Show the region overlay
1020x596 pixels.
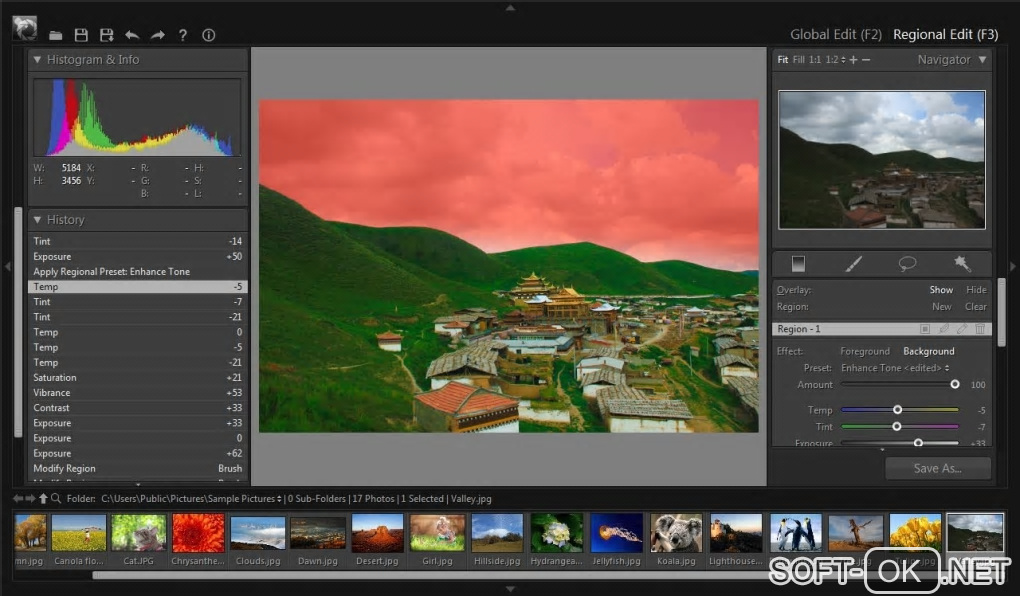pyautogui.click(x=941, y=290)
